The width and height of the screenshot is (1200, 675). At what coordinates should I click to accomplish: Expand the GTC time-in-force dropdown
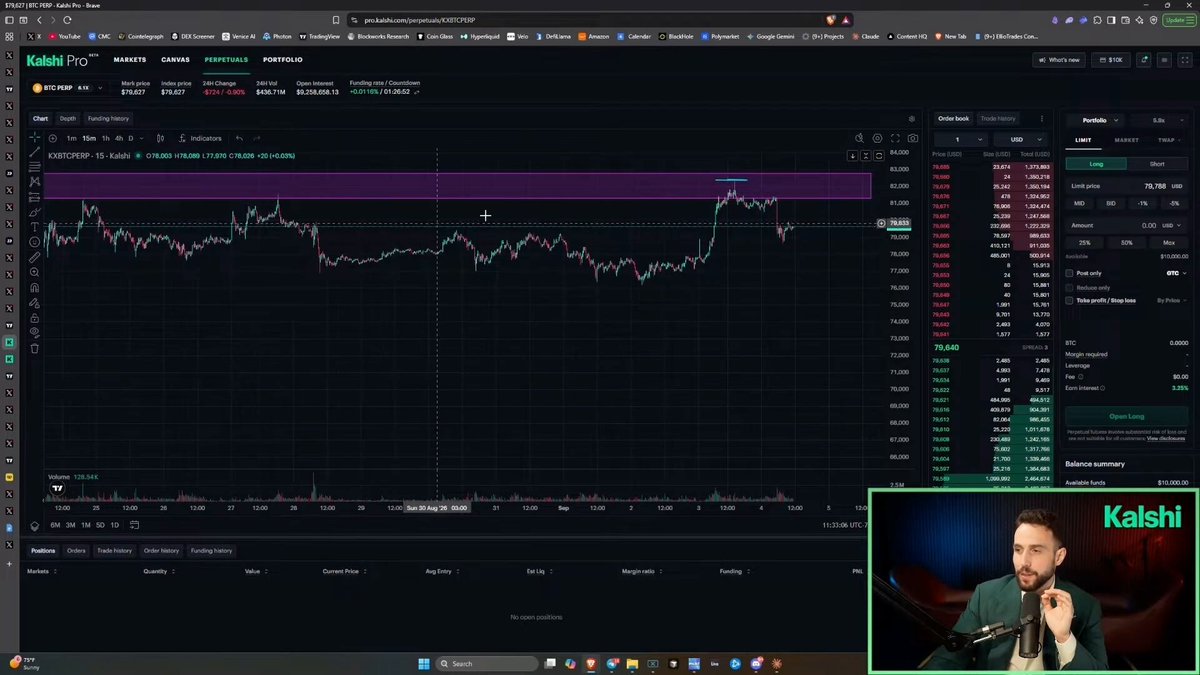(1174, 273)
